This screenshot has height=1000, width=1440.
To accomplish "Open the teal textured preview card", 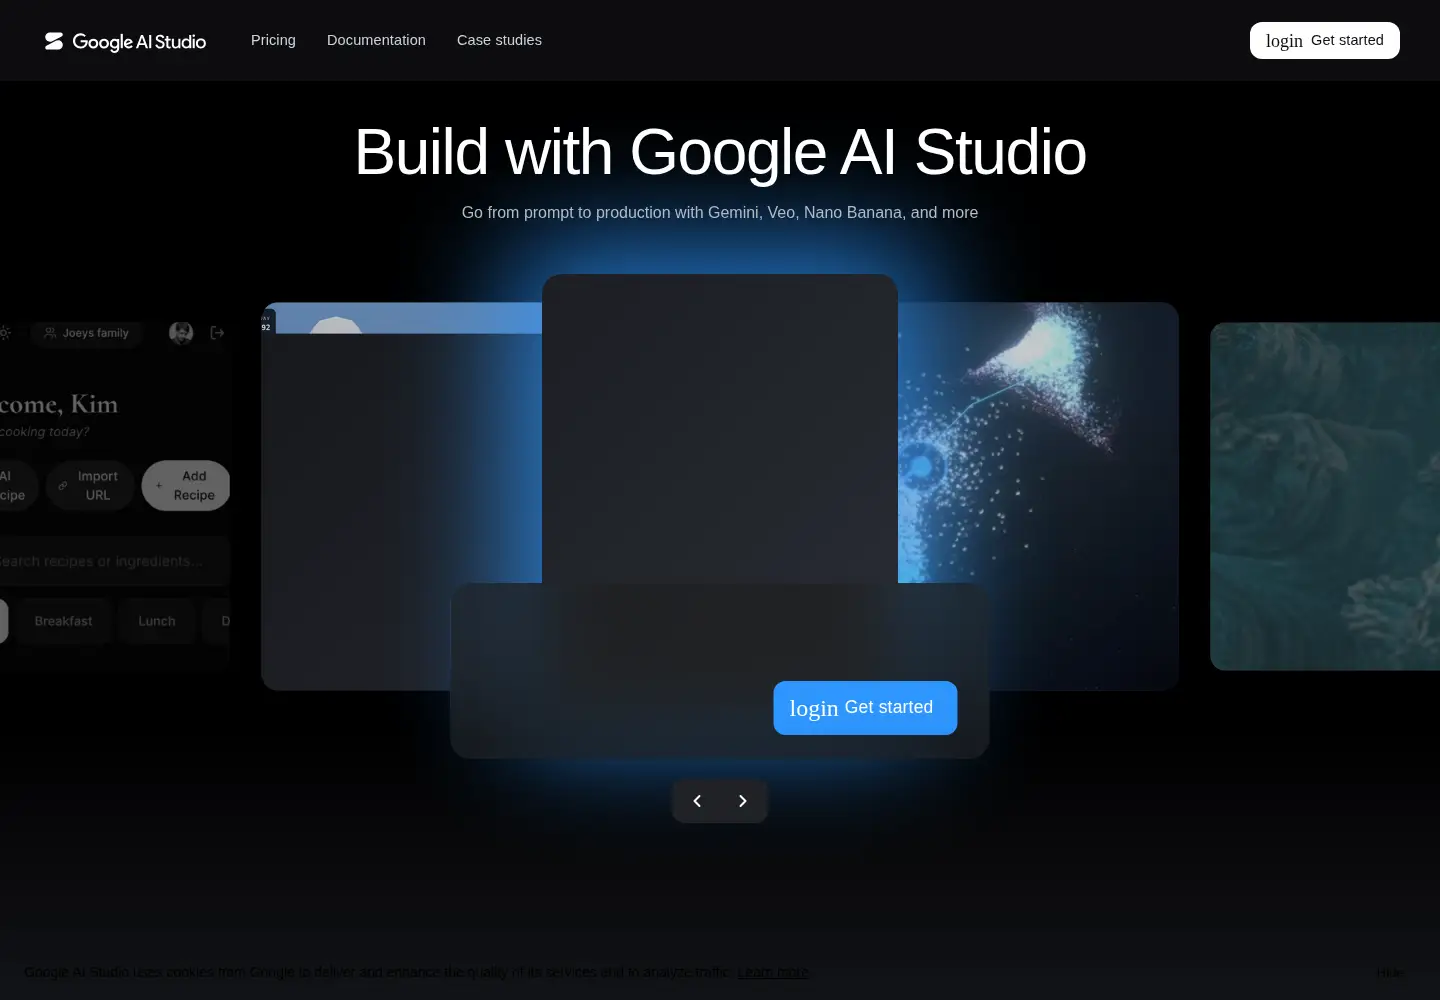I will 1325,496.
